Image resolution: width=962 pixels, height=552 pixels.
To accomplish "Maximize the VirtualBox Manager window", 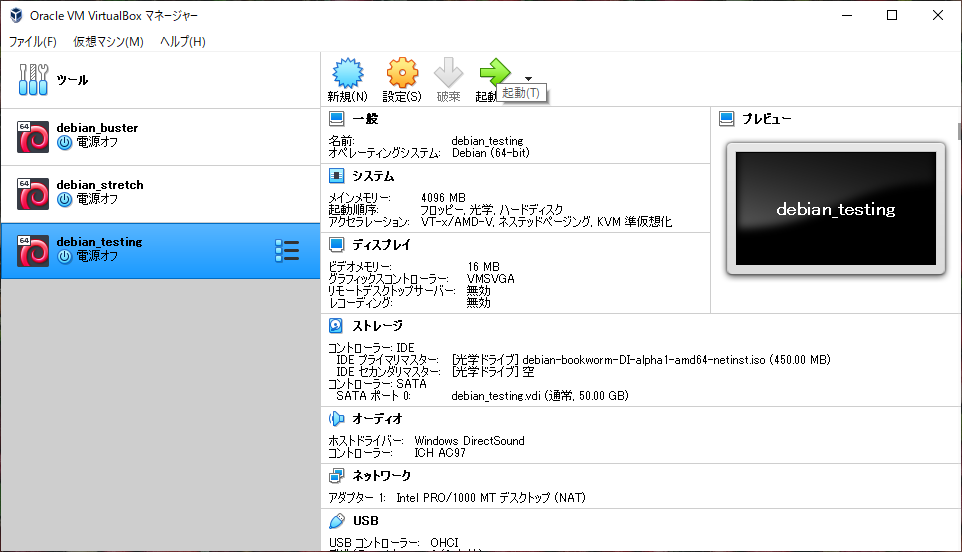I will [892, 15].
